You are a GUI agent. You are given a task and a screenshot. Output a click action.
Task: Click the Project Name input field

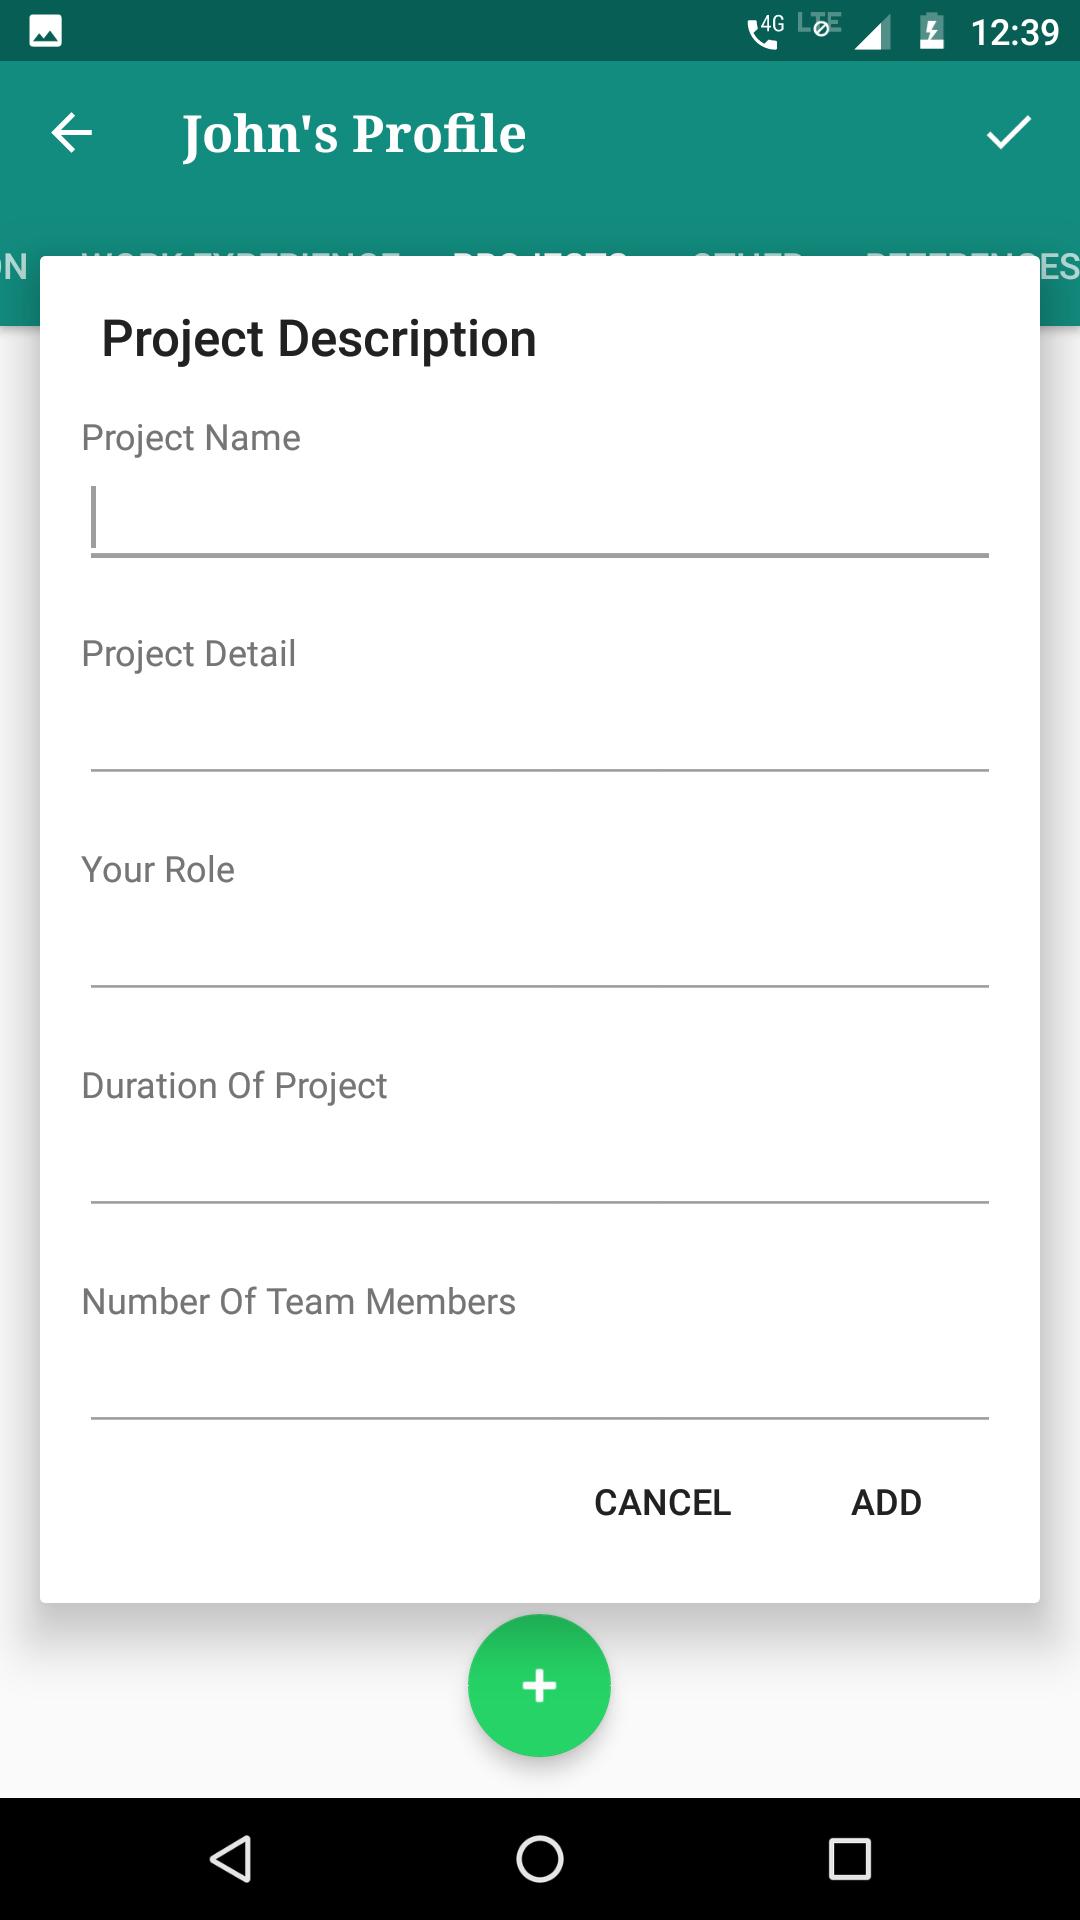click(x=540, y=518)
